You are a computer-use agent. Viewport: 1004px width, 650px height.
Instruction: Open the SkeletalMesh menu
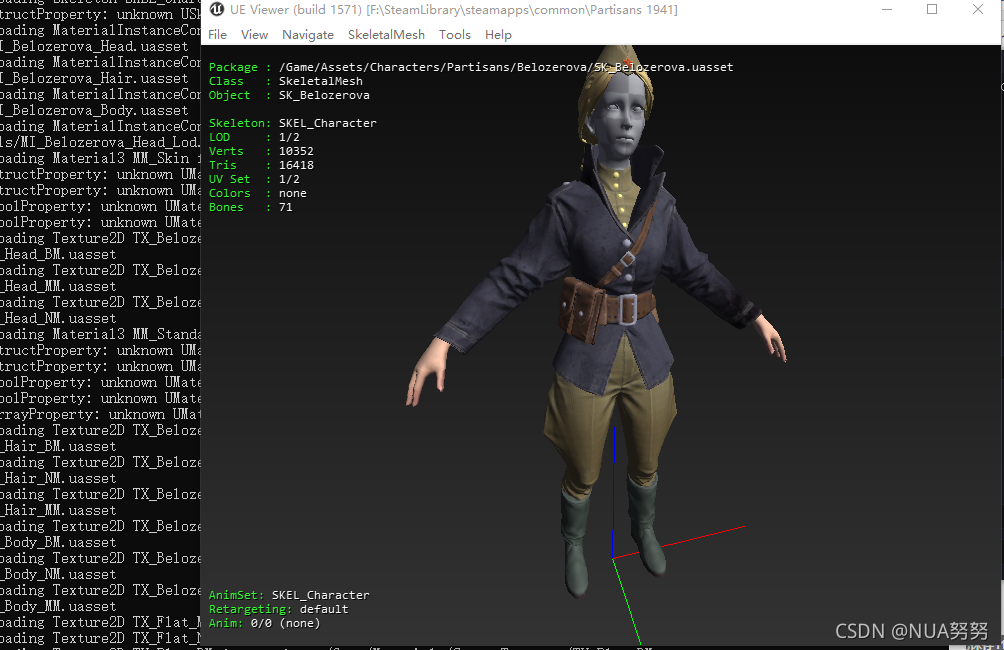pos(386,35)
